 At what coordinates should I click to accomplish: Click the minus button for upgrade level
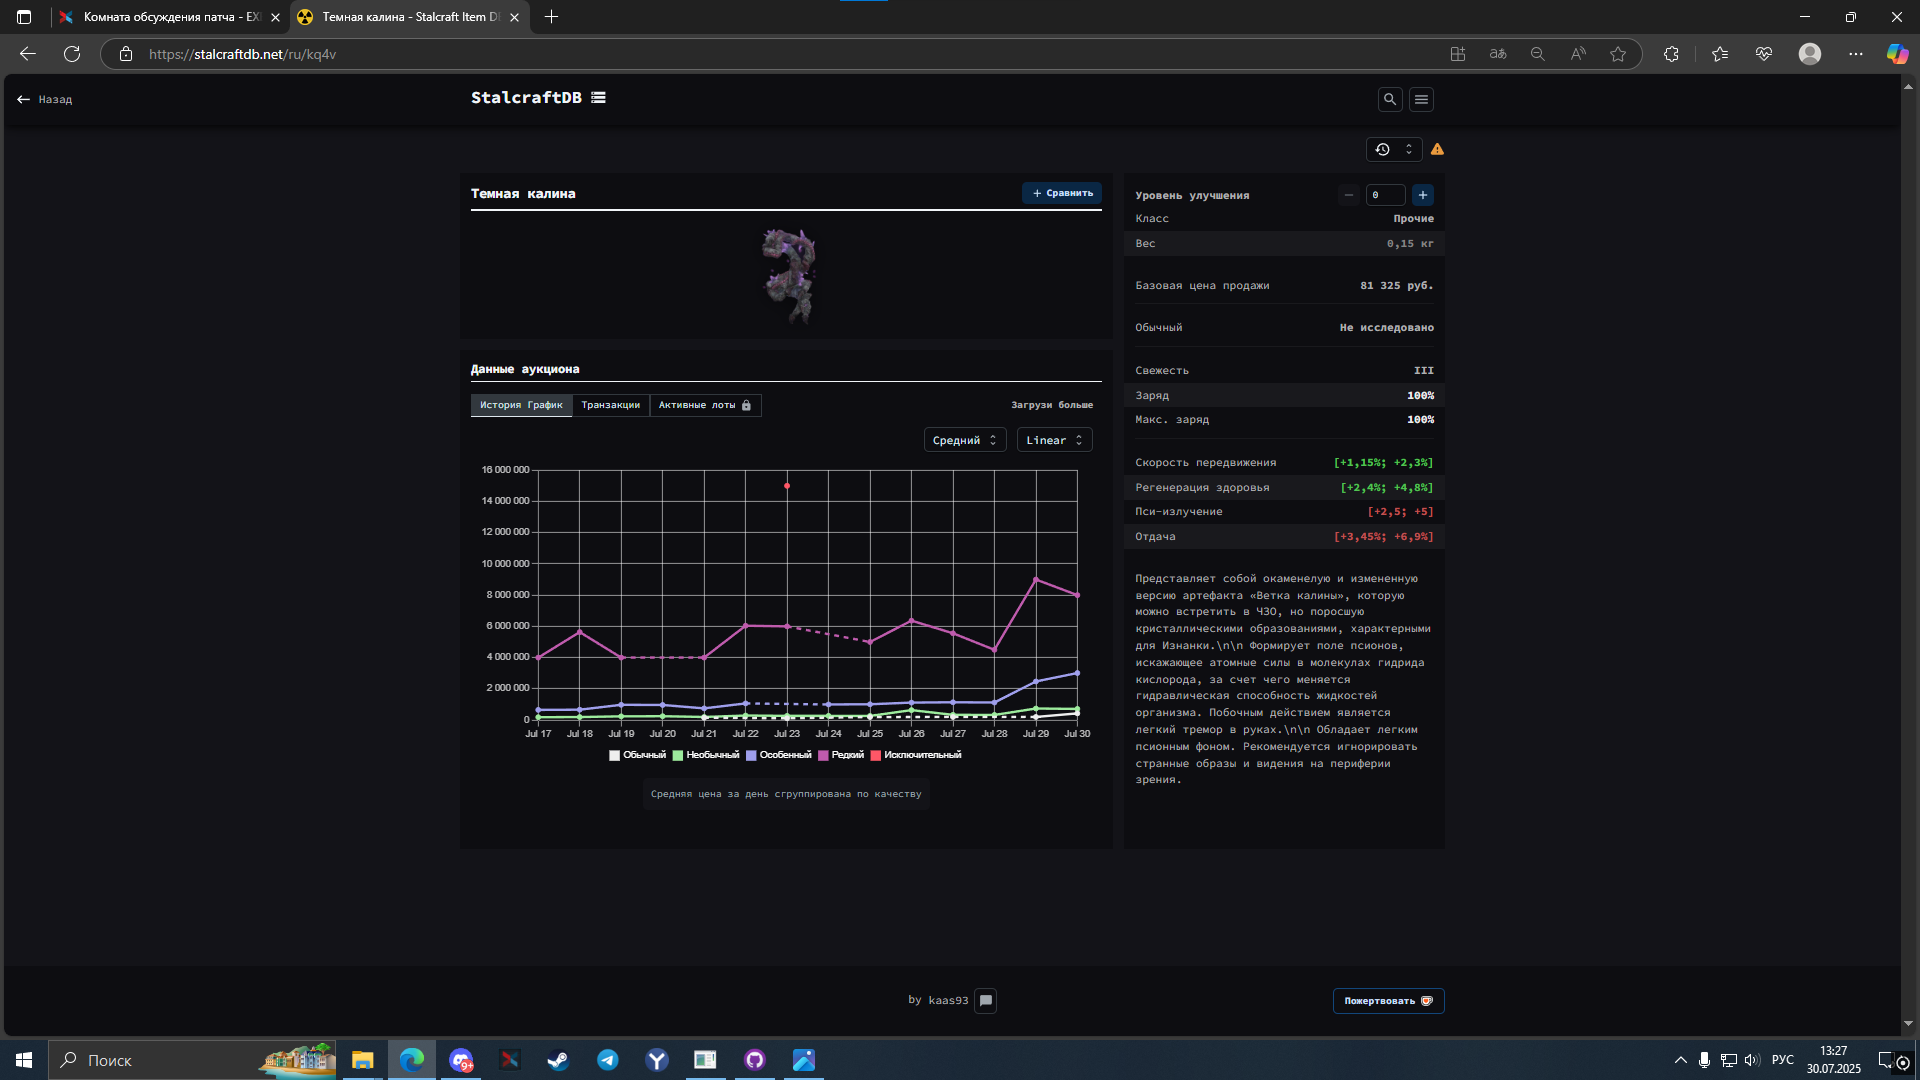(1348, 195)
